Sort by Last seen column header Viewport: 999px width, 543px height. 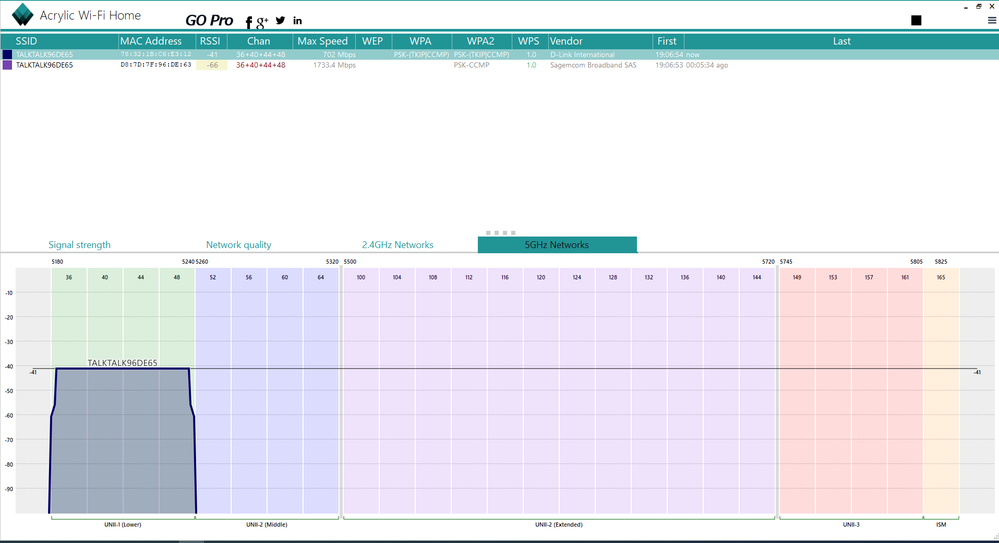point(842,41)
